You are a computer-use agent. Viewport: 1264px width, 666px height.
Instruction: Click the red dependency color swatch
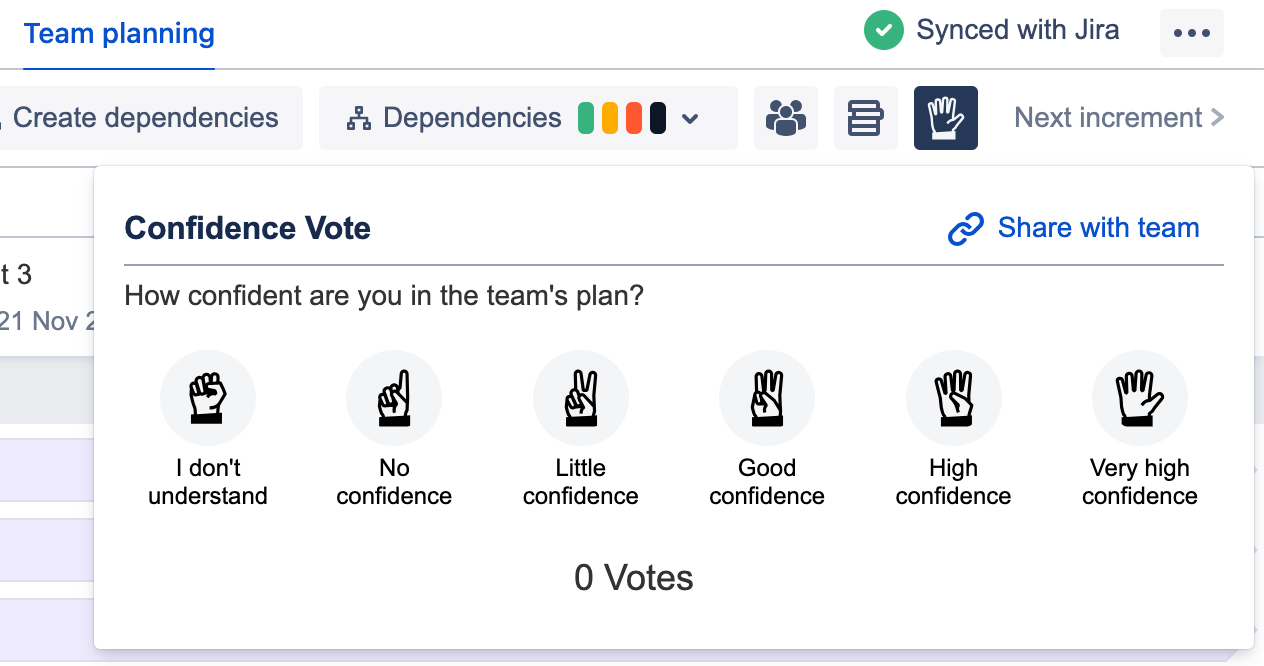click(634, 118)
